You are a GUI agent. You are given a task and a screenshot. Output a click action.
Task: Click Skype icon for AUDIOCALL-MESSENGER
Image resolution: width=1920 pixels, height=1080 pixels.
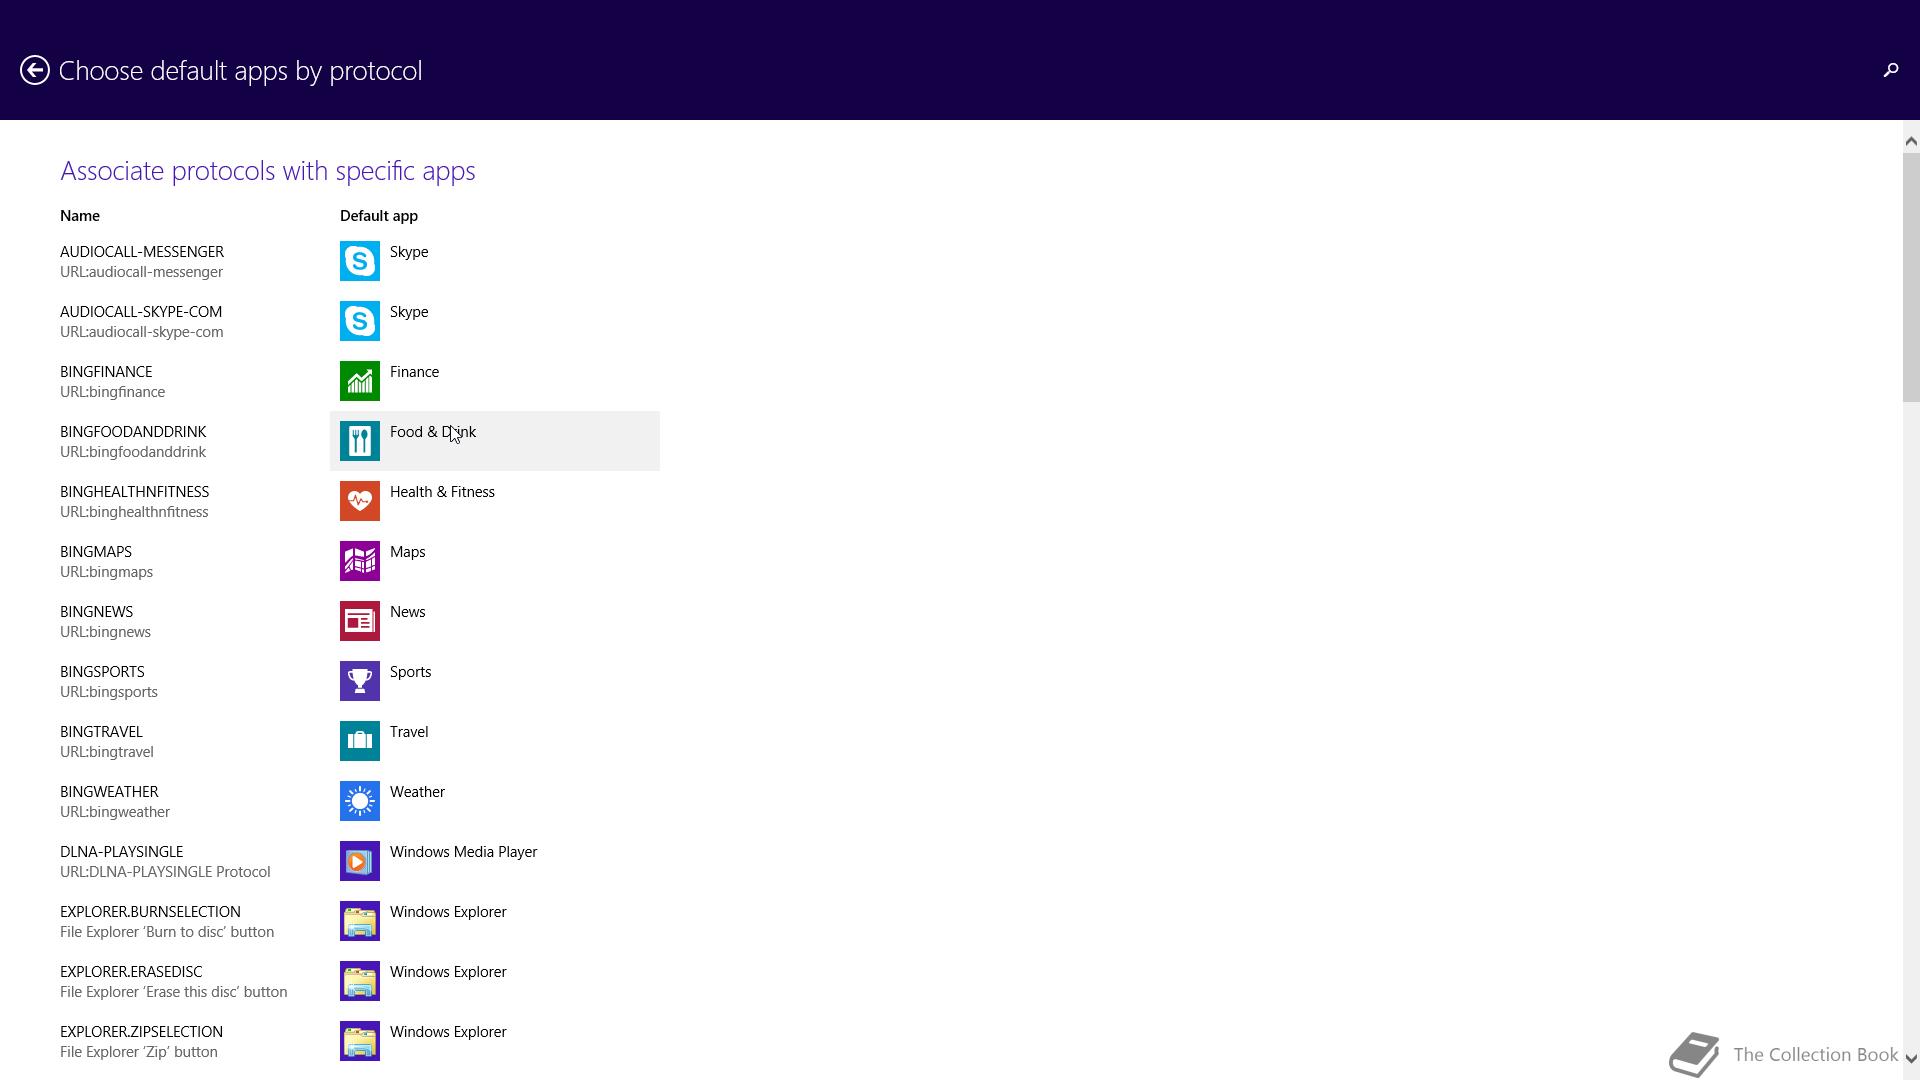pyautogui.click(x=360, y=261)
